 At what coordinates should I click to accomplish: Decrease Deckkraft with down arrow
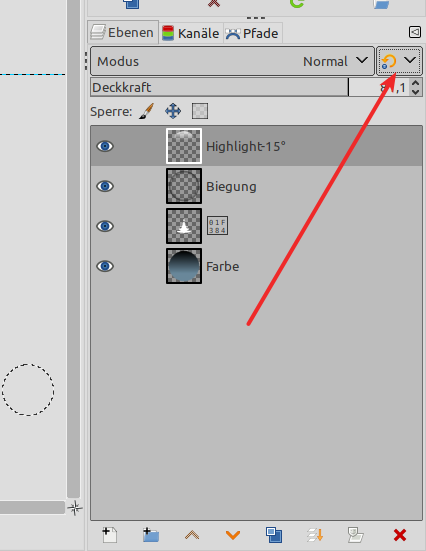click(x=415, y=92)
